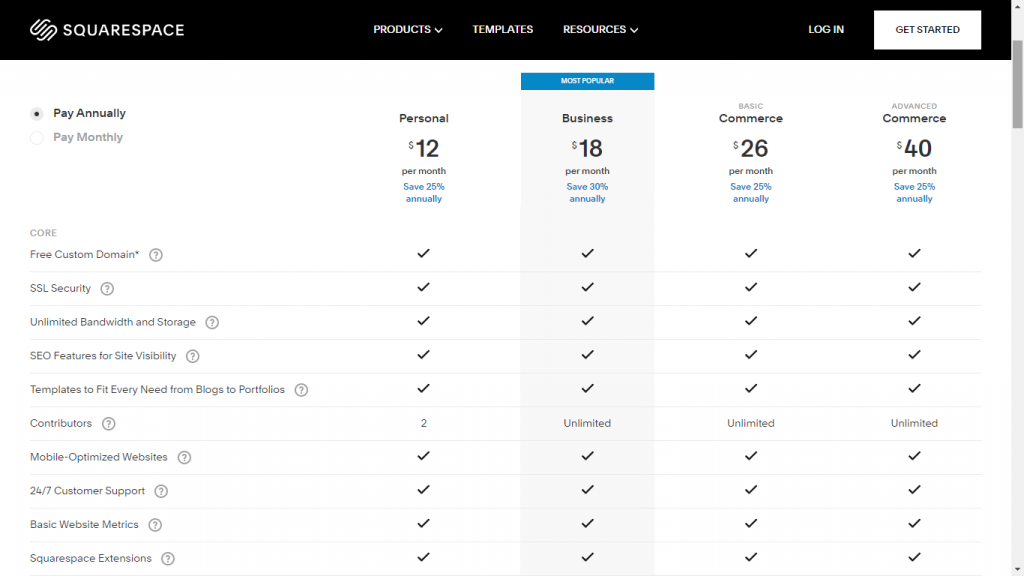Expand the RESOURCES dropdown

(600, 29)
